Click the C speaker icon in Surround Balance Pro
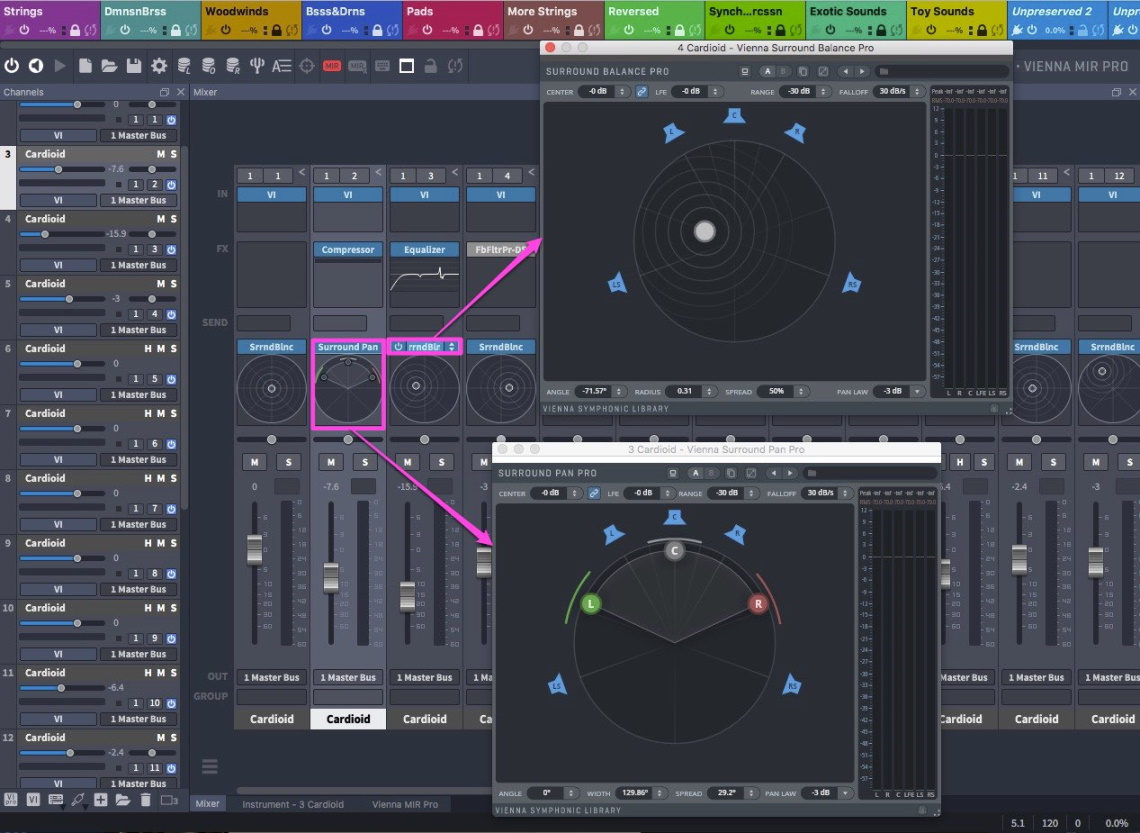This screenshot has height=833, width=1140. coord(734,115)
